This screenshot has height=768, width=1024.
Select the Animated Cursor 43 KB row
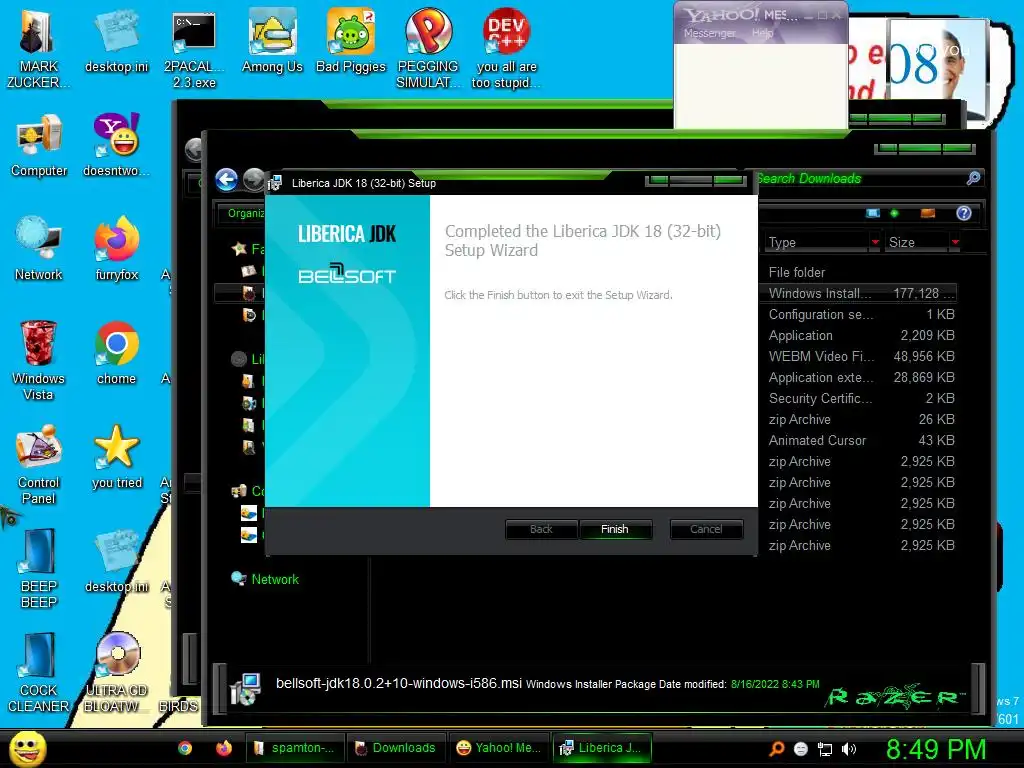click(x=859, y=440)
